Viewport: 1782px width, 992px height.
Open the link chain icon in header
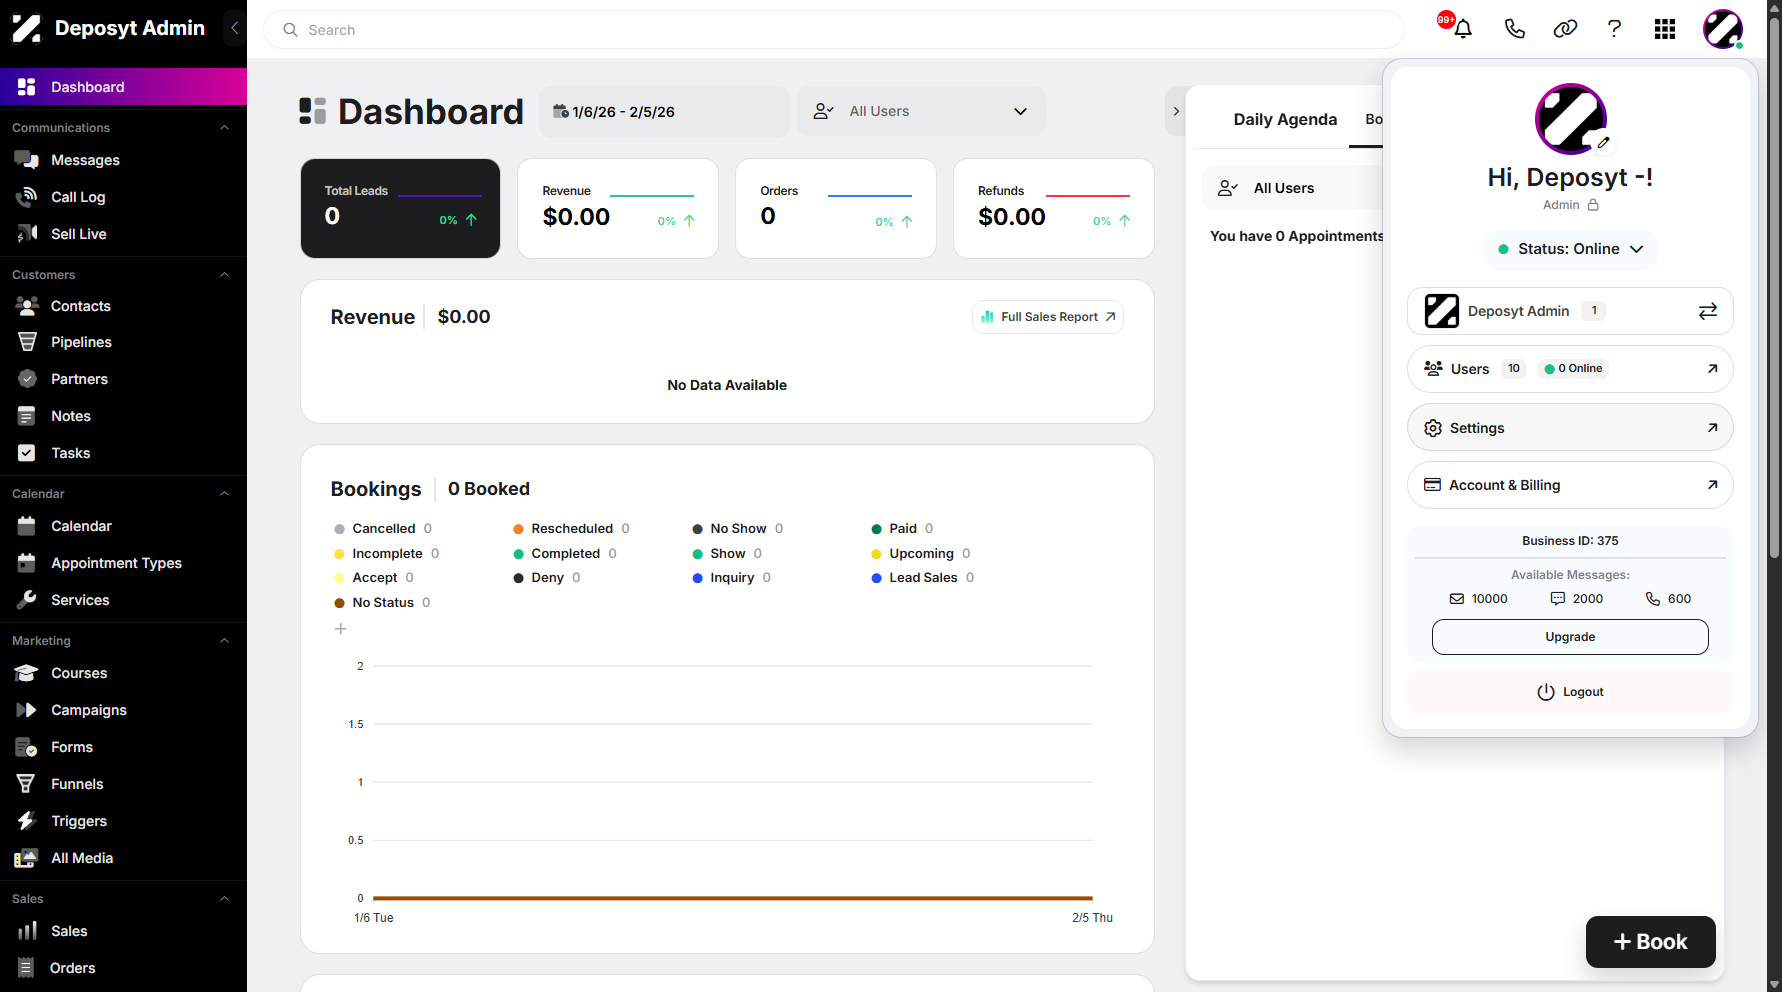[1565, 29]
